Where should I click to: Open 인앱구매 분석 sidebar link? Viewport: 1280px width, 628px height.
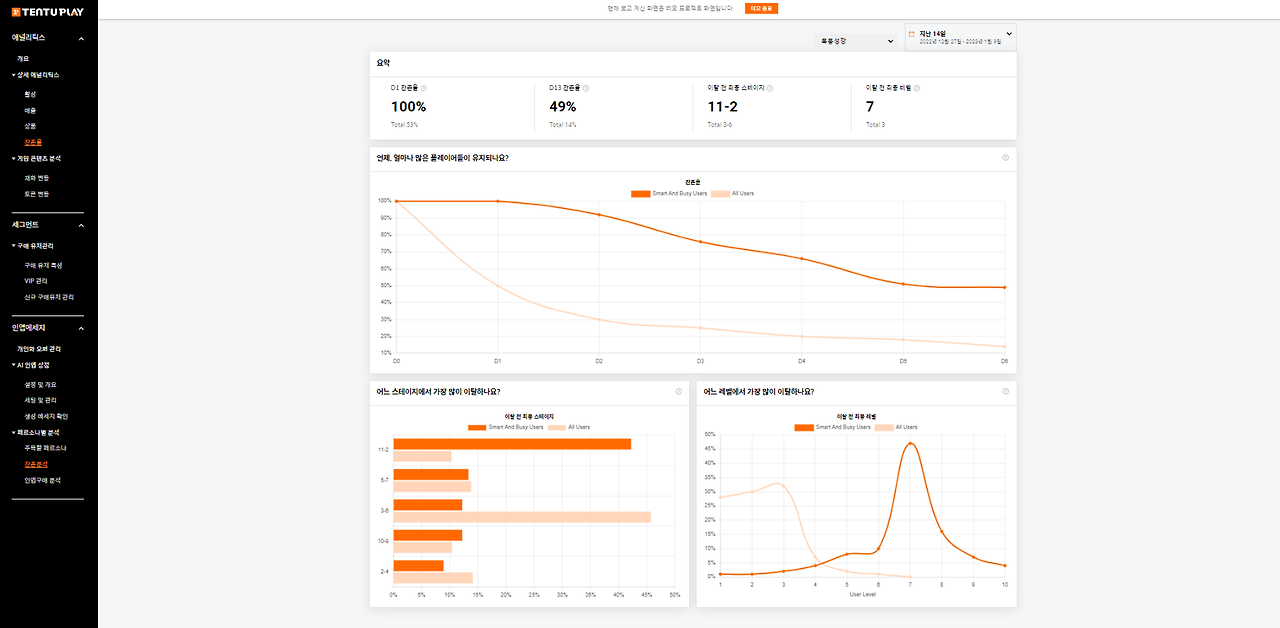pos(42,480)
